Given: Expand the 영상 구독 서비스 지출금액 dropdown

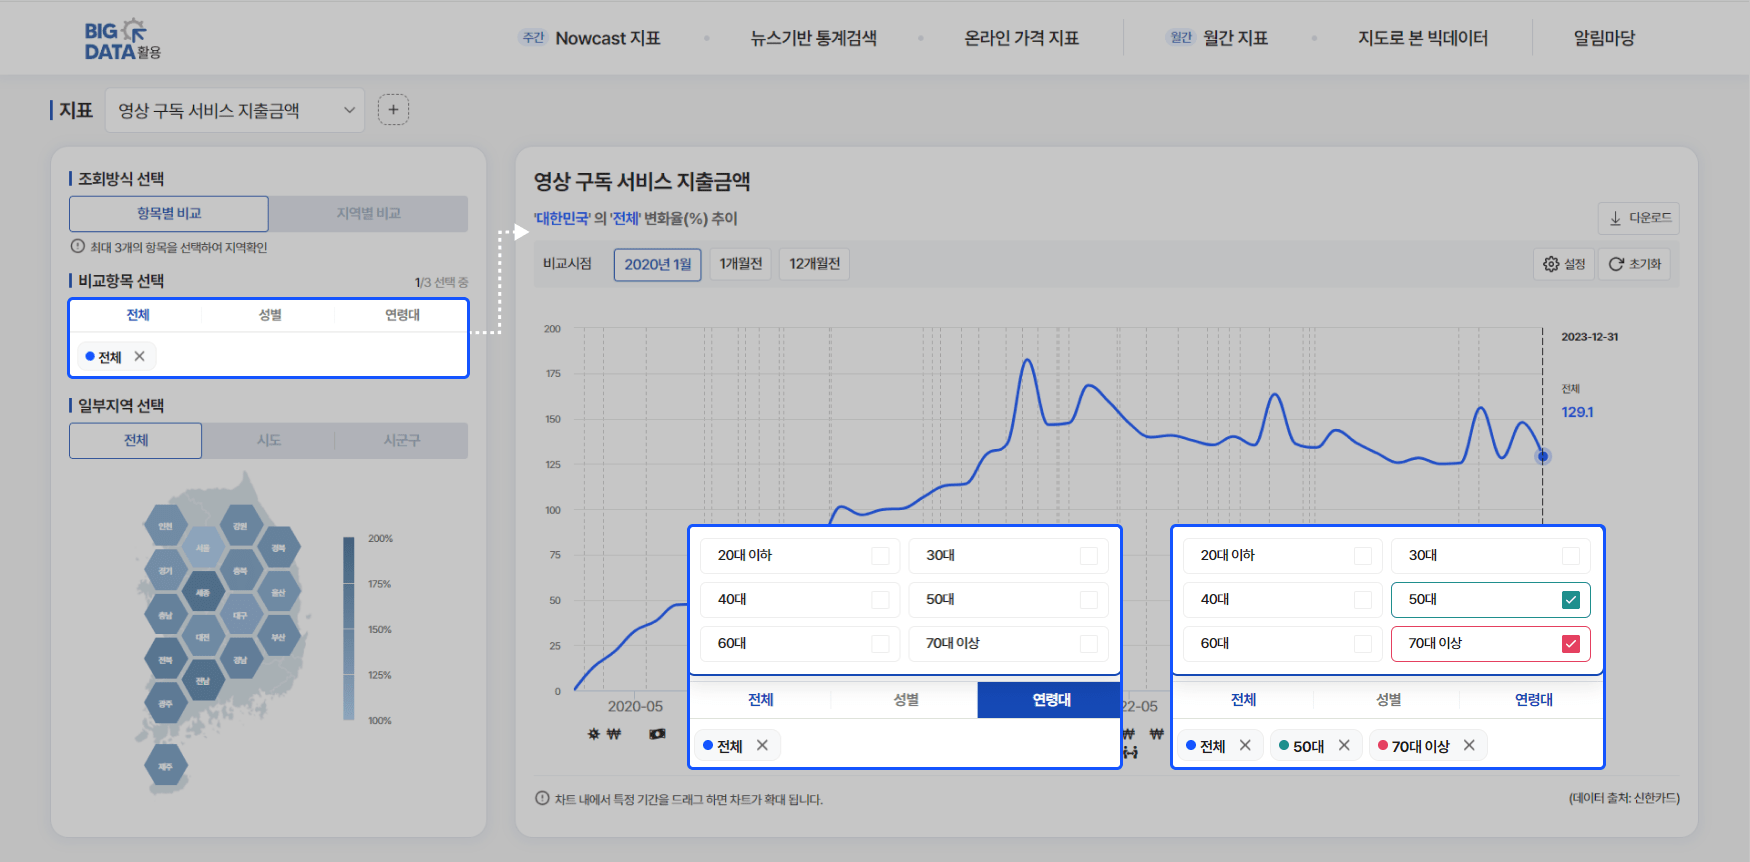Looking at the screenshot, I should point(235,110).
